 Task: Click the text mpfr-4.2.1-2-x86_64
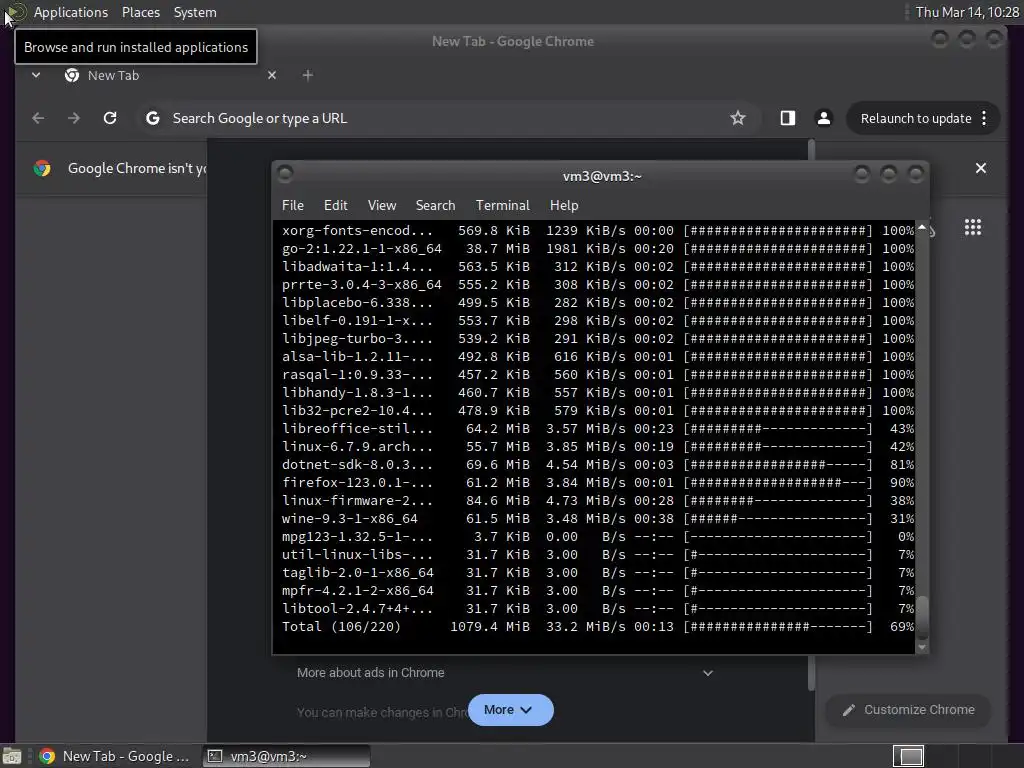358,590
